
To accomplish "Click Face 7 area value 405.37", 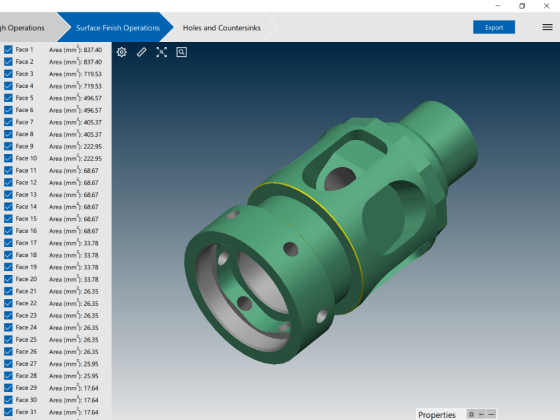I will click(93, 122).
